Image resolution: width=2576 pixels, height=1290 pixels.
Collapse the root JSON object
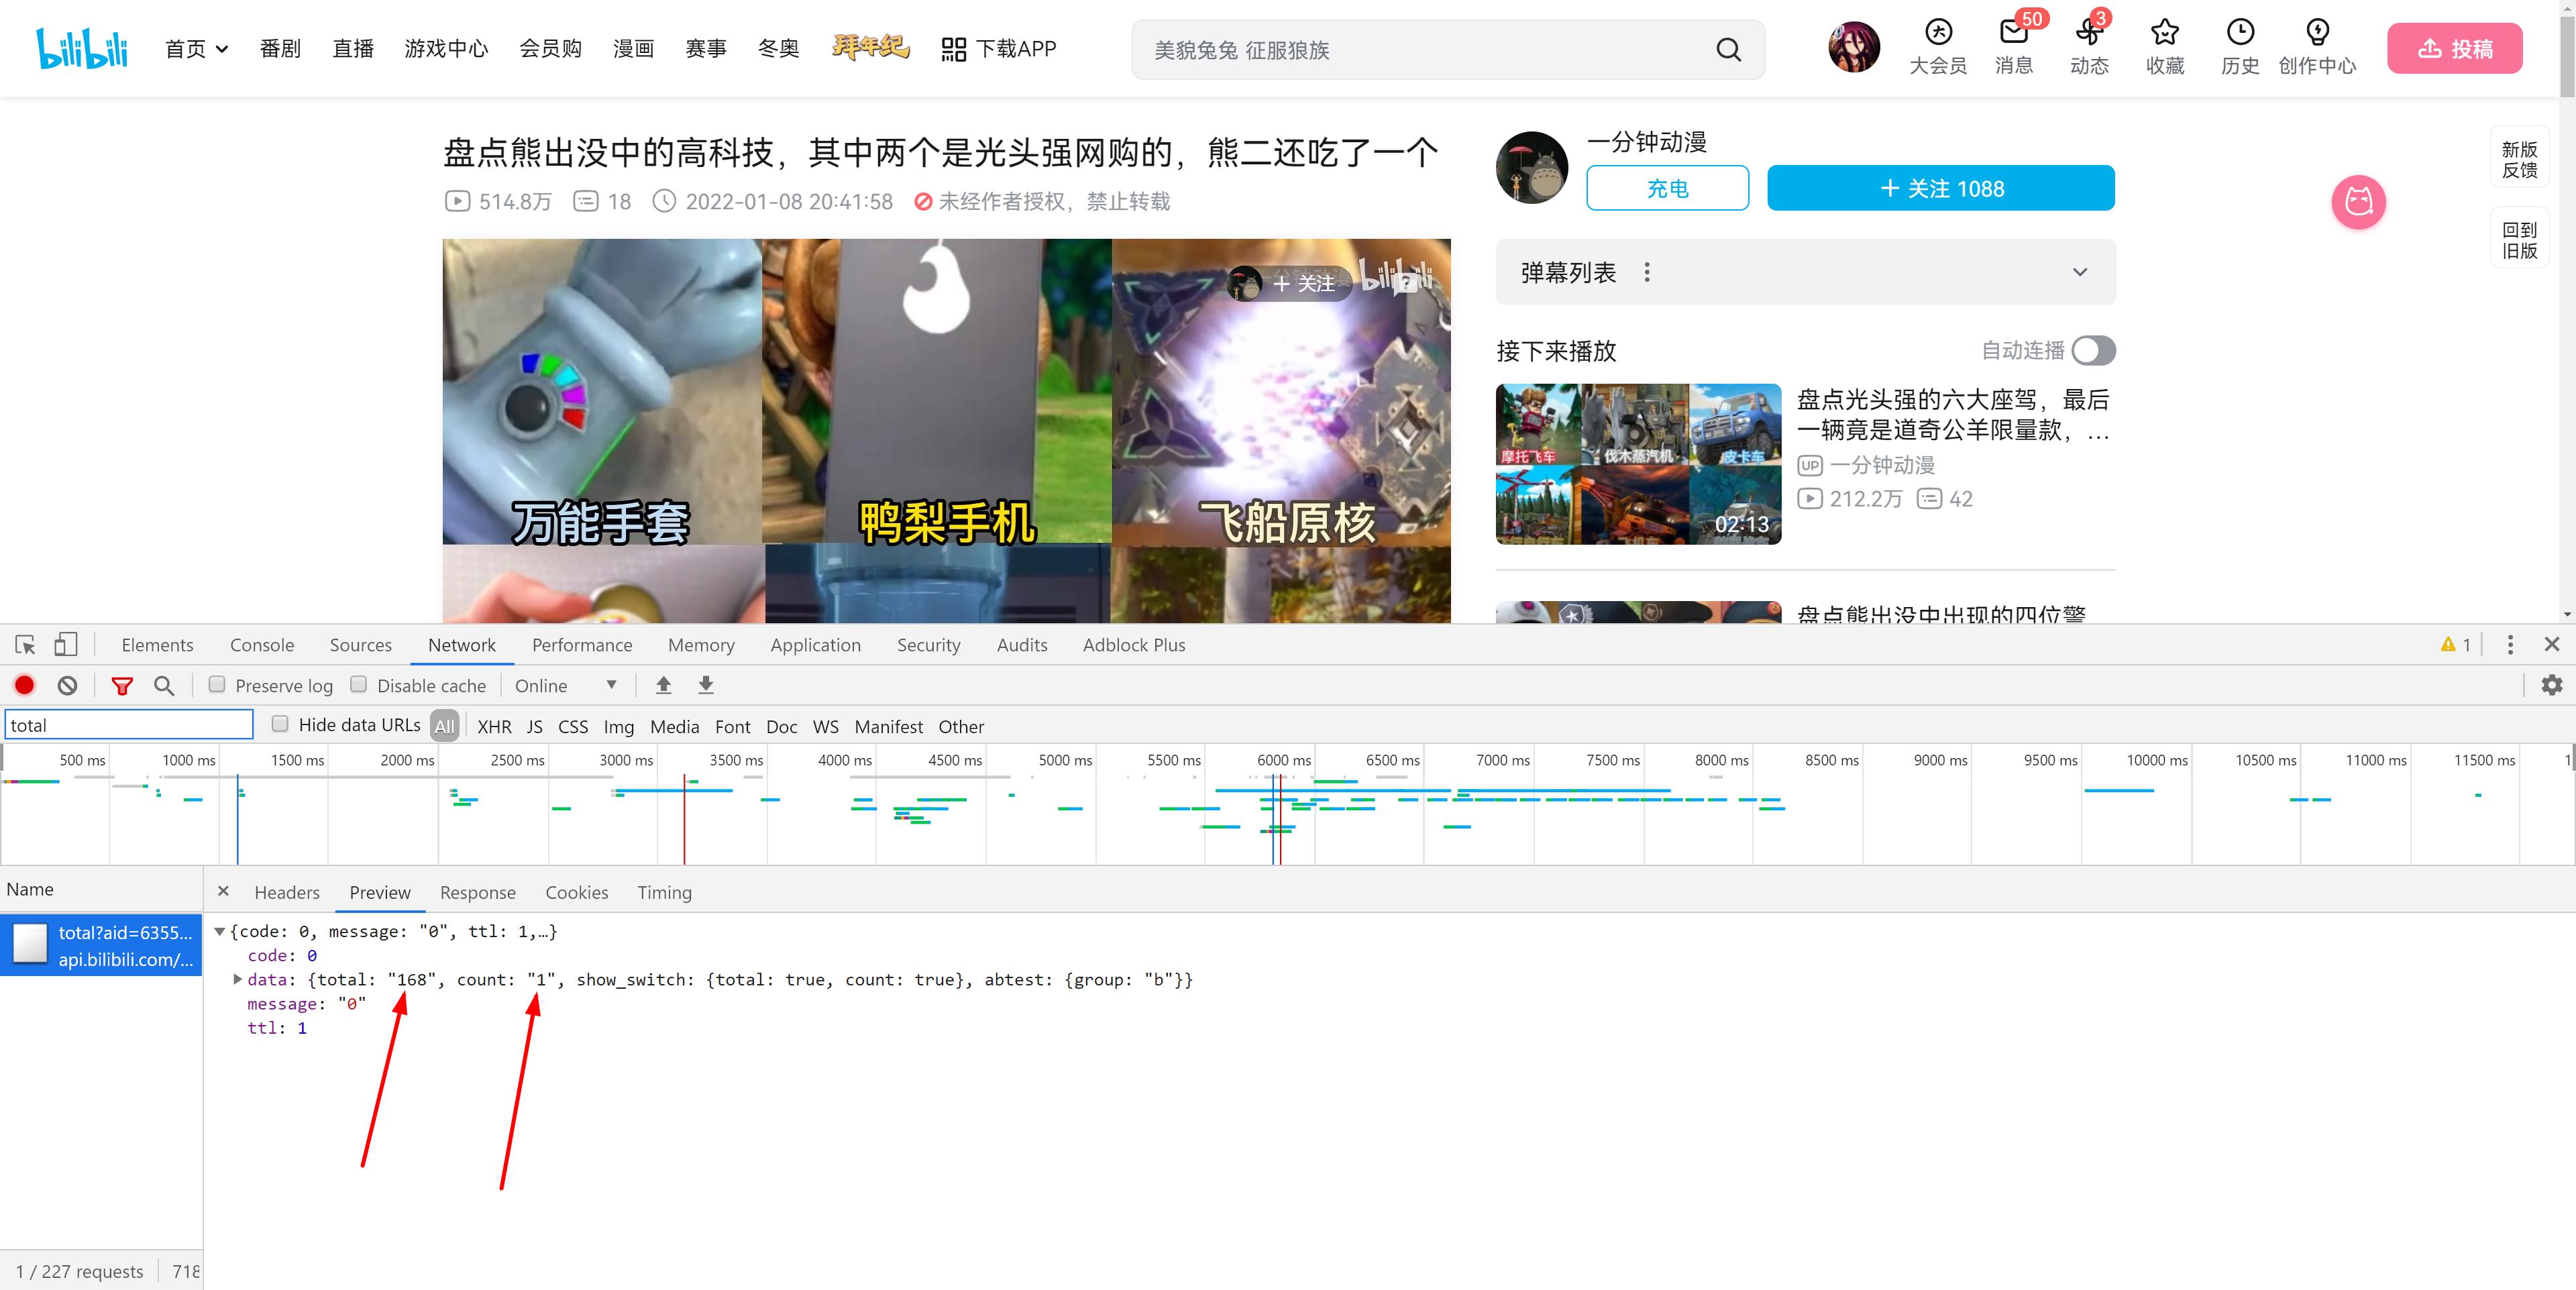(219, 931)
